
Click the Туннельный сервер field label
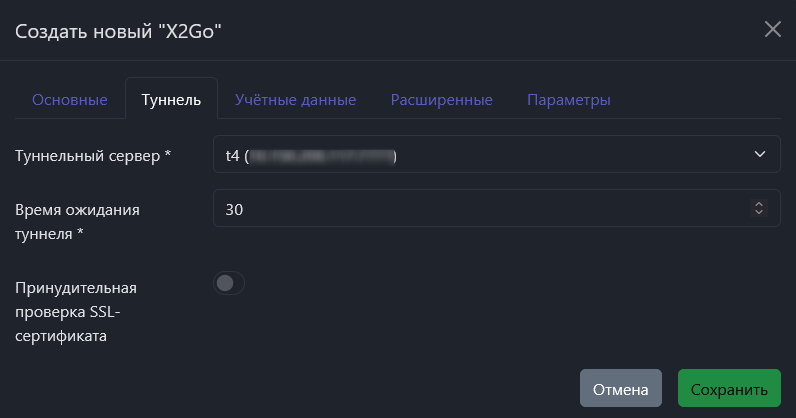93,156
